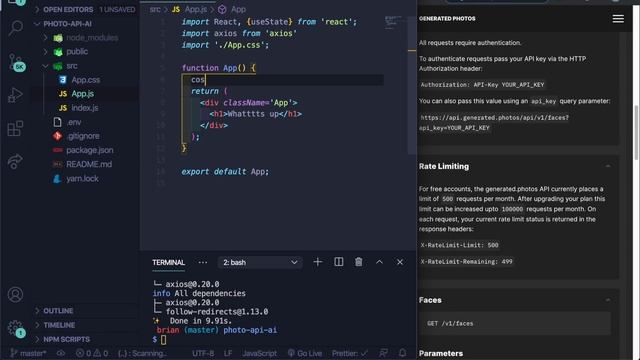Click src in the breadcrumb
640x360 pixels.
tap(155, 9)
